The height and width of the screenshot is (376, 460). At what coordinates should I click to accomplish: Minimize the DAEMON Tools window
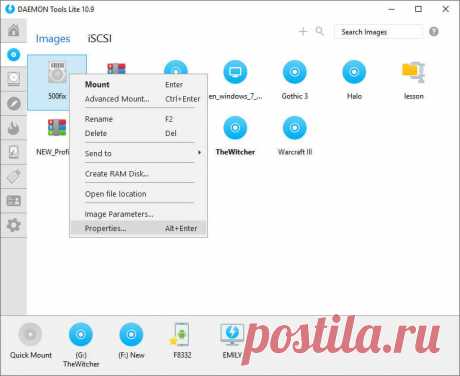tap(392, 9)
